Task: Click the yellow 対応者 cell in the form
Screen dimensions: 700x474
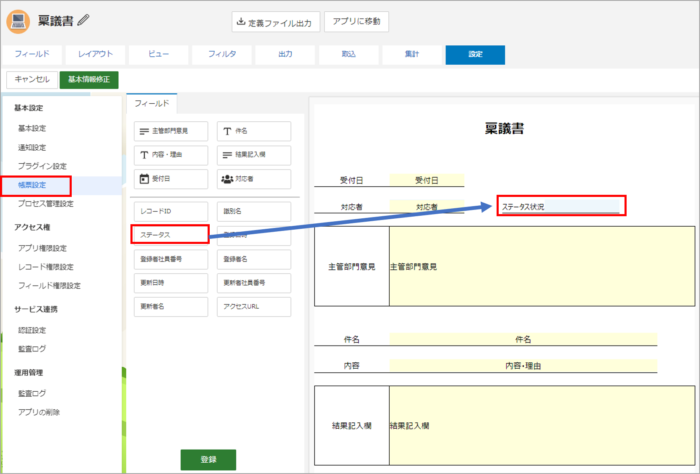Action: click(x=427, y=207)
